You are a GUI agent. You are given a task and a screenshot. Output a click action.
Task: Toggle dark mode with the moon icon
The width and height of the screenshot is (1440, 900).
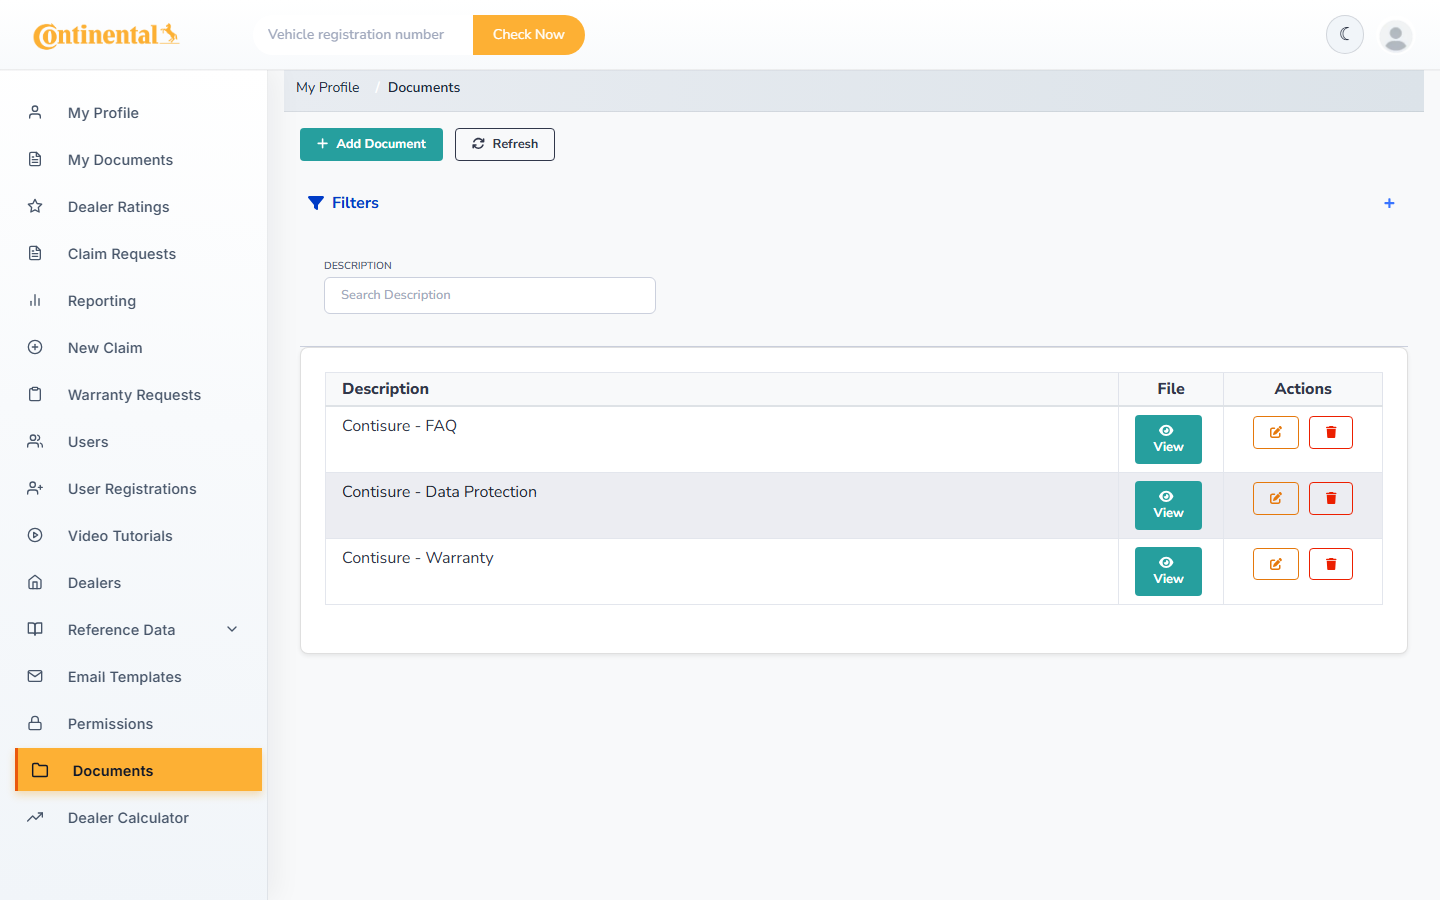[1345, 35]
